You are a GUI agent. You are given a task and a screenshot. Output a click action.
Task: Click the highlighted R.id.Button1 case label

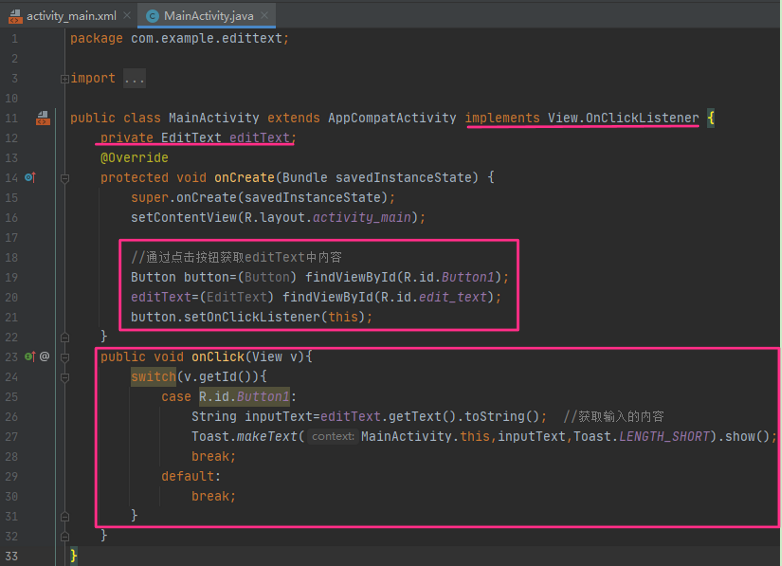pyautogui.click(x=244, y=396)
